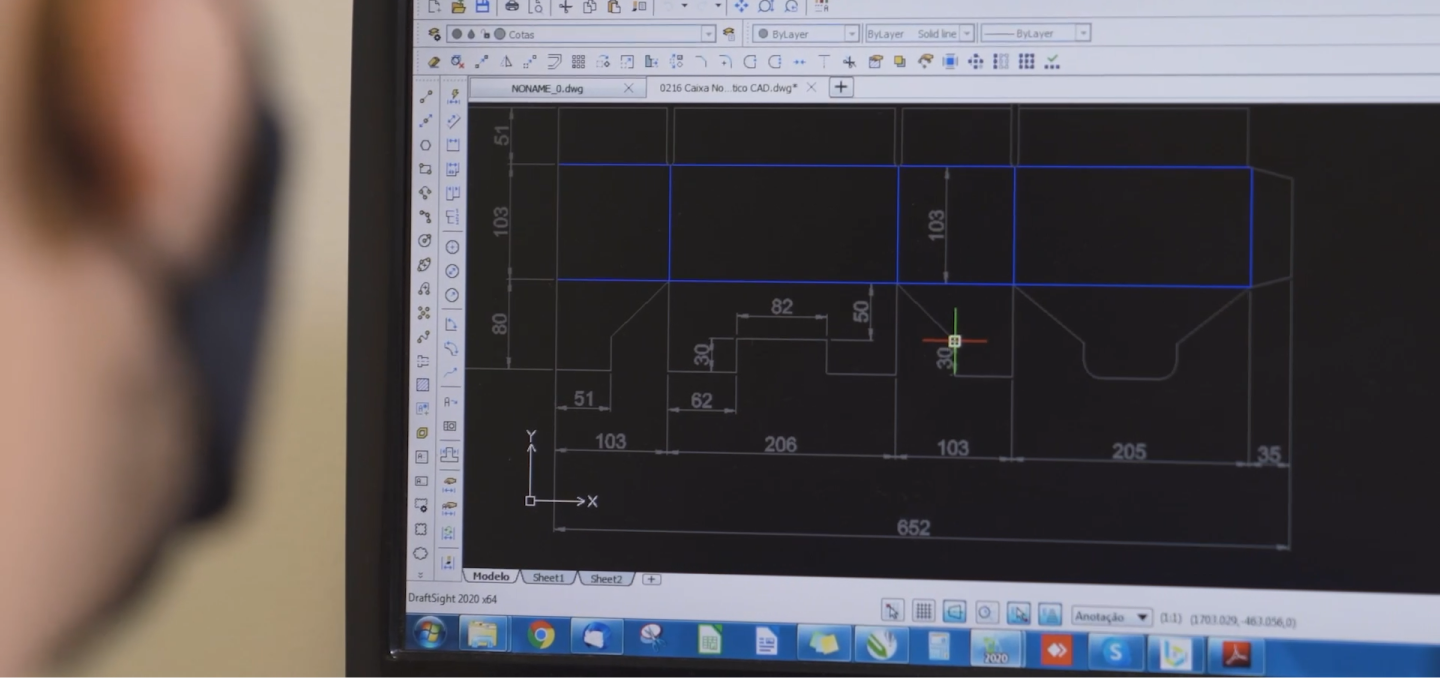Add a new drawing tab with plus button
1440x681 pixels.
pyautogui.click(x=841, y=87)
